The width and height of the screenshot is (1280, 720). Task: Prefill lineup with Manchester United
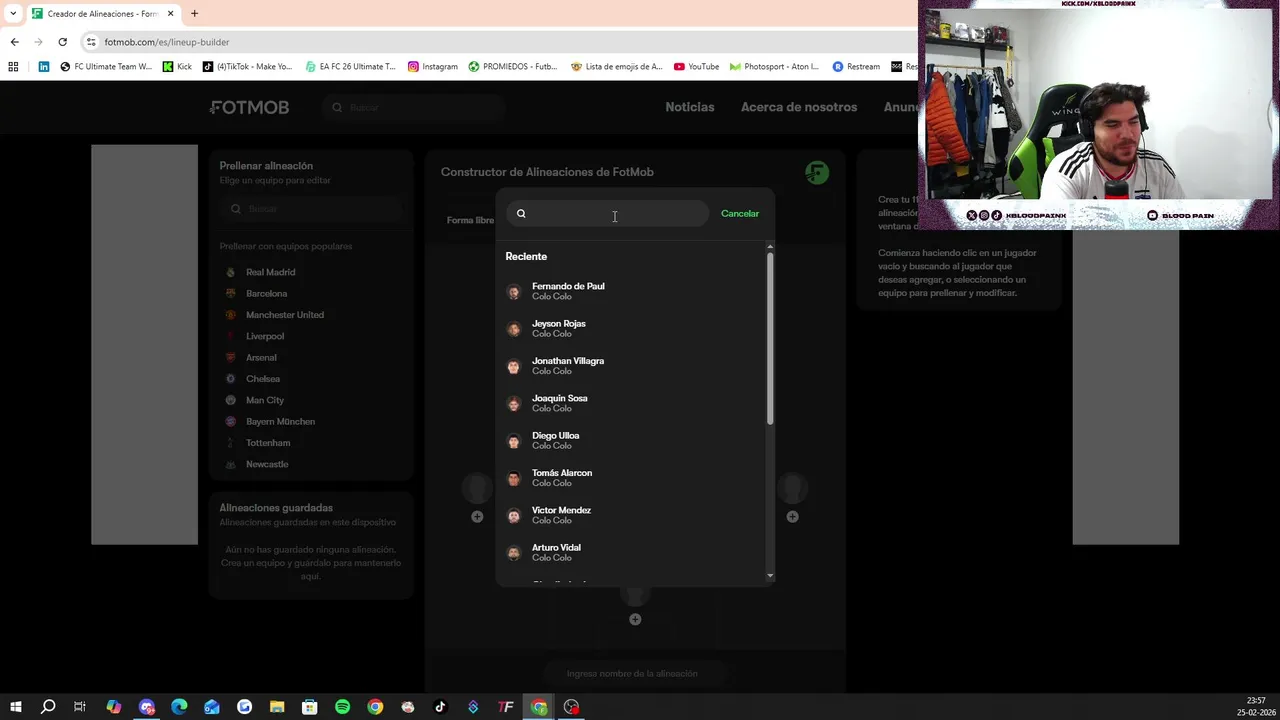click(x=285, y=315)
